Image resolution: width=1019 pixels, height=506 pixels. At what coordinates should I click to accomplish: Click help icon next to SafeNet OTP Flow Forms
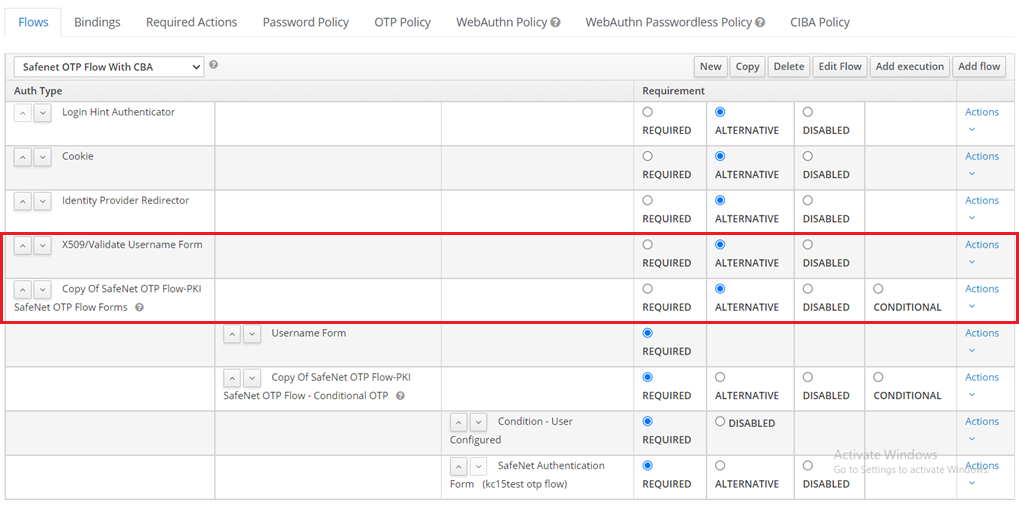[x=139, y=307]
